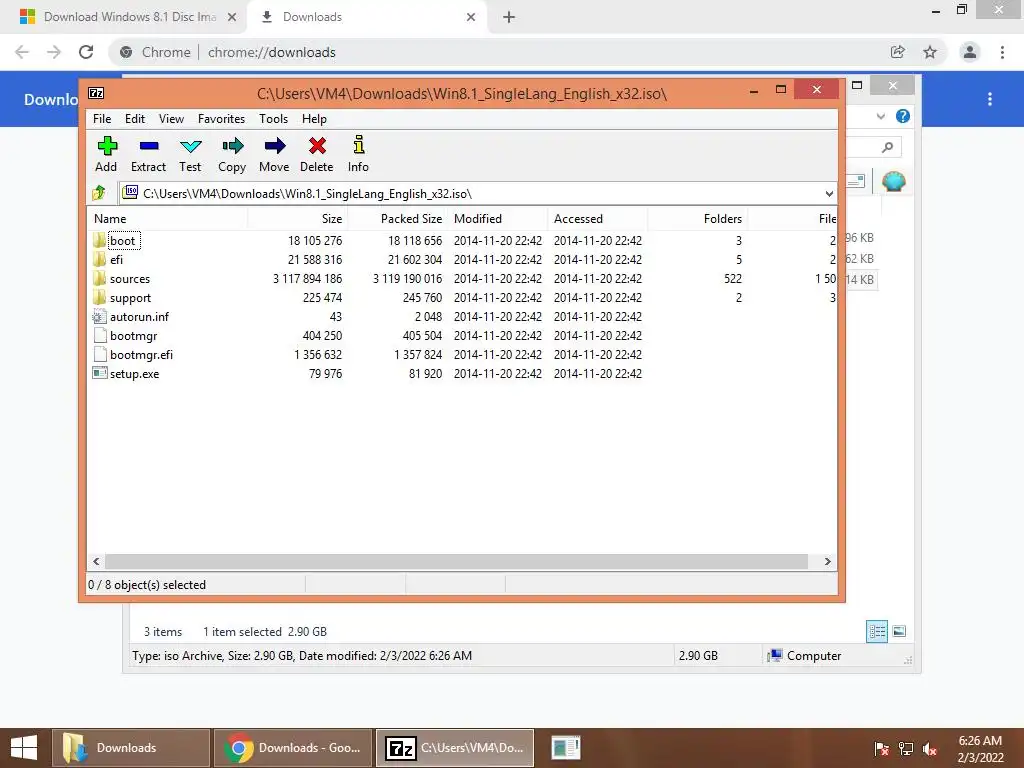Sort the list by Size column
1024x768 pixels.
298,219
